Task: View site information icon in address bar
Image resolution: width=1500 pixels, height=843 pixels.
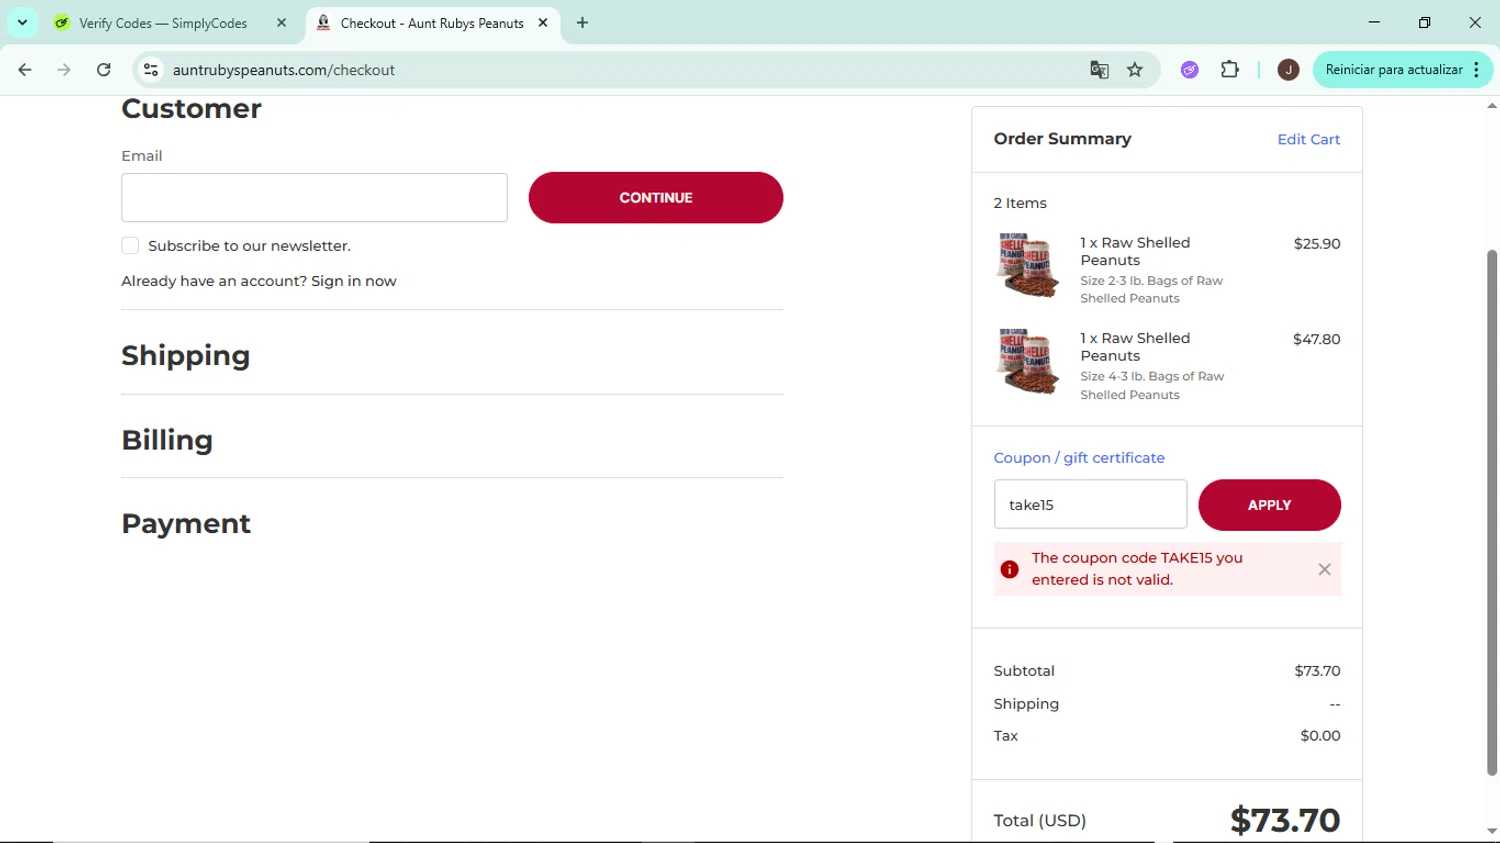Action: (151, 70)
